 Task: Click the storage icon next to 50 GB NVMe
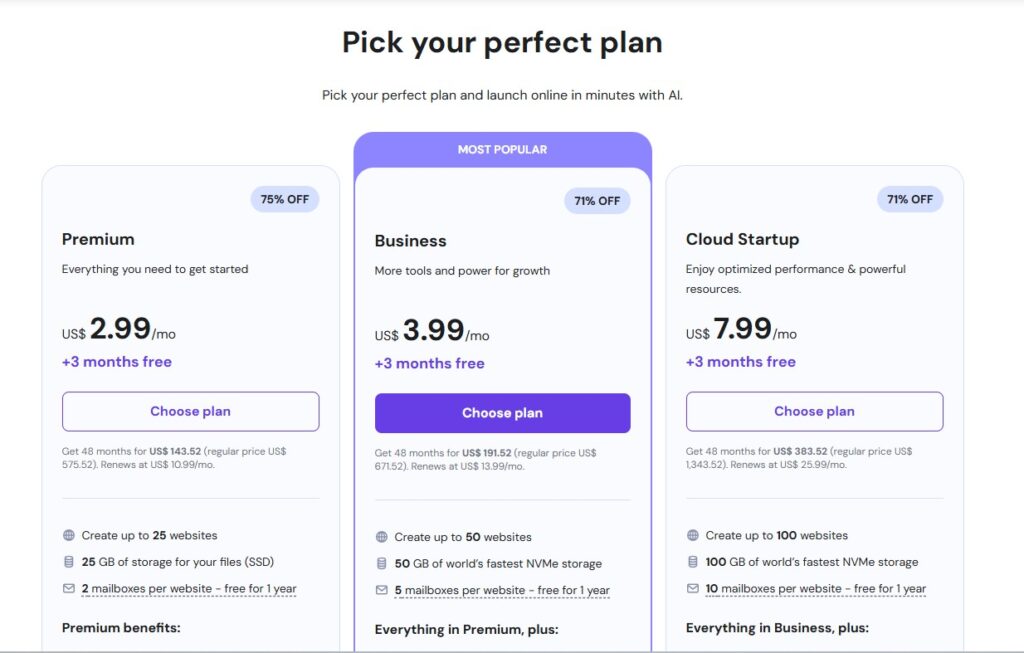[381, 564]
